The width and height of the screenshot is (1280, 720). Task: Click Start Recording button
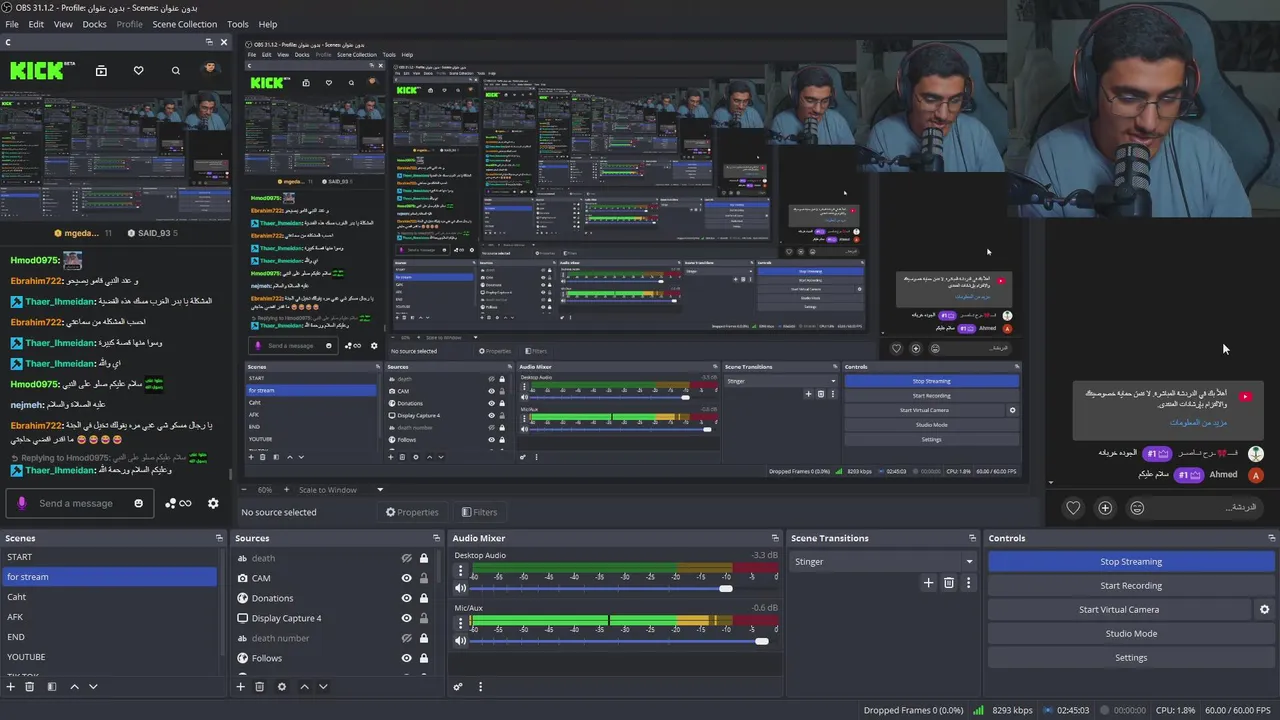click(x=1131, y=585)
